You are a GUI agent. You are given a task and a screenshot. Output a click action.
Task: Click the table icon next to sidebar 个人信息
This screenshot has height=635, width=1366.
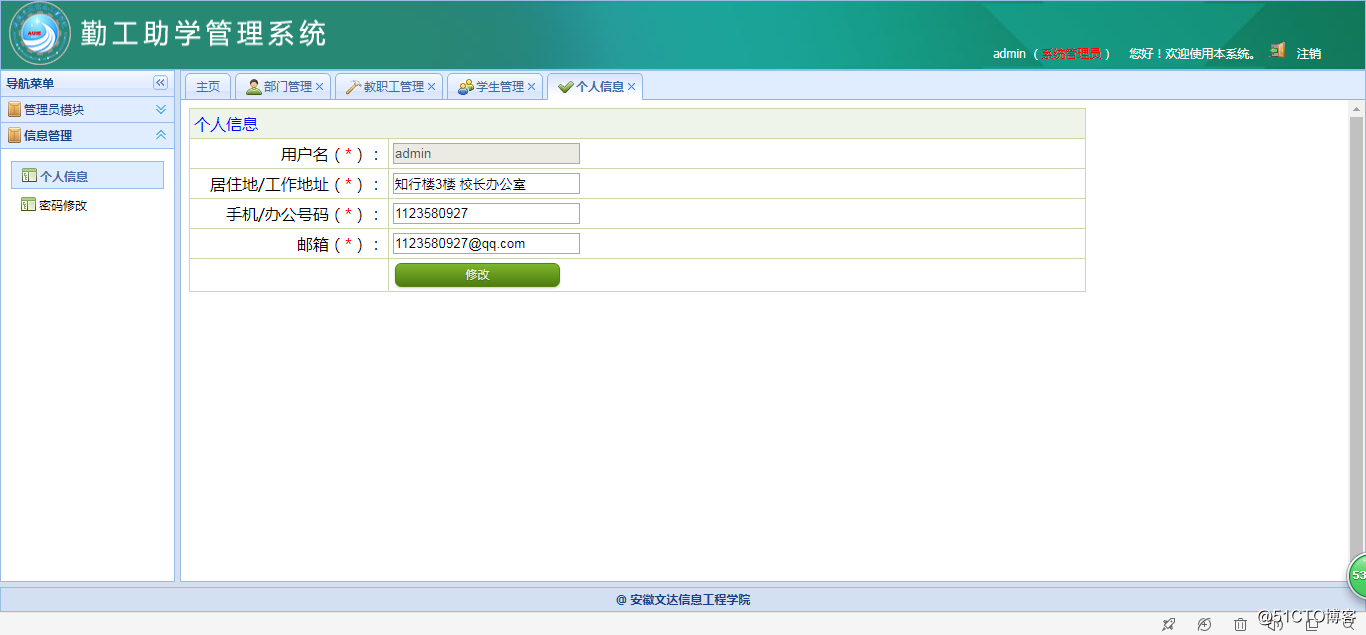pos(28,176)
